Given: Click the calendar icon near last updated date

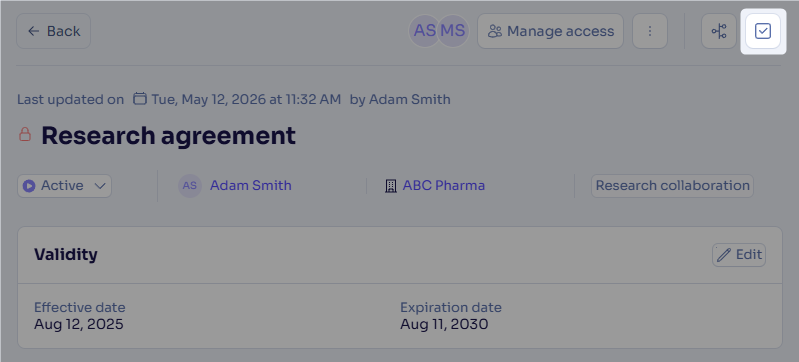Looking at the screenshot, I should 140,98.
